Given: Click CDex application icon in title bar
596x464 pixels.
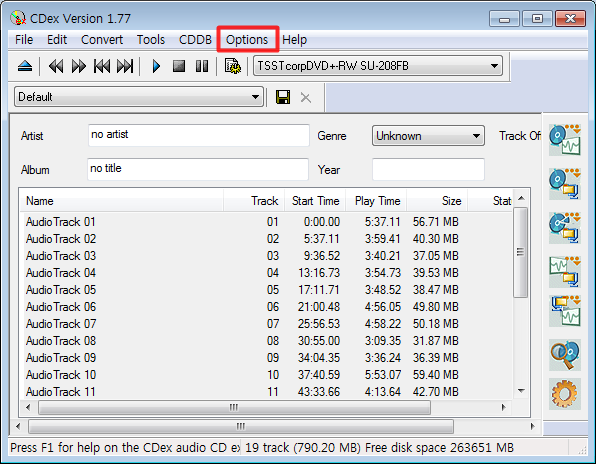Looking at the screenshot, I should pos(18,18).
